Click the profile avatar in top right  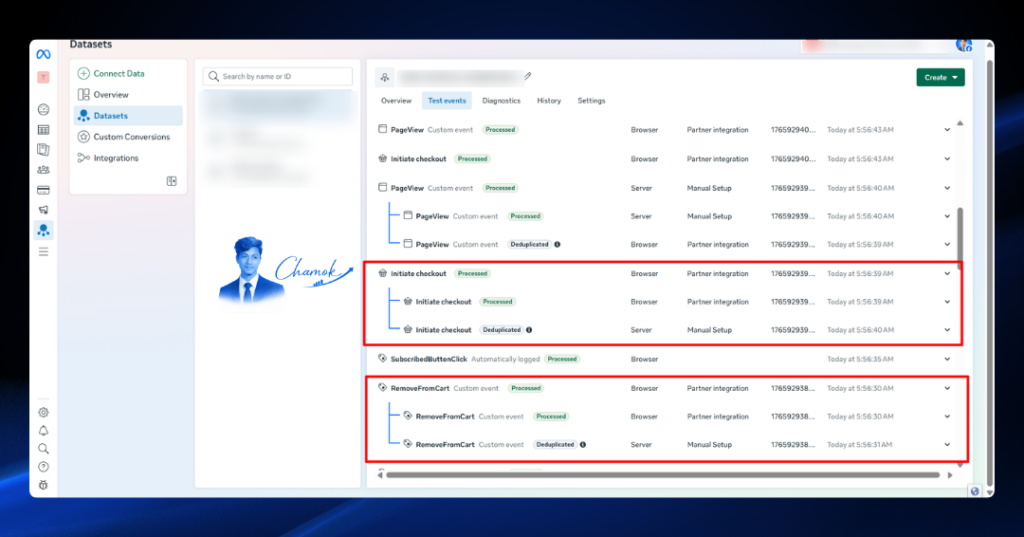pyautogui.click(x=963, y=44)
